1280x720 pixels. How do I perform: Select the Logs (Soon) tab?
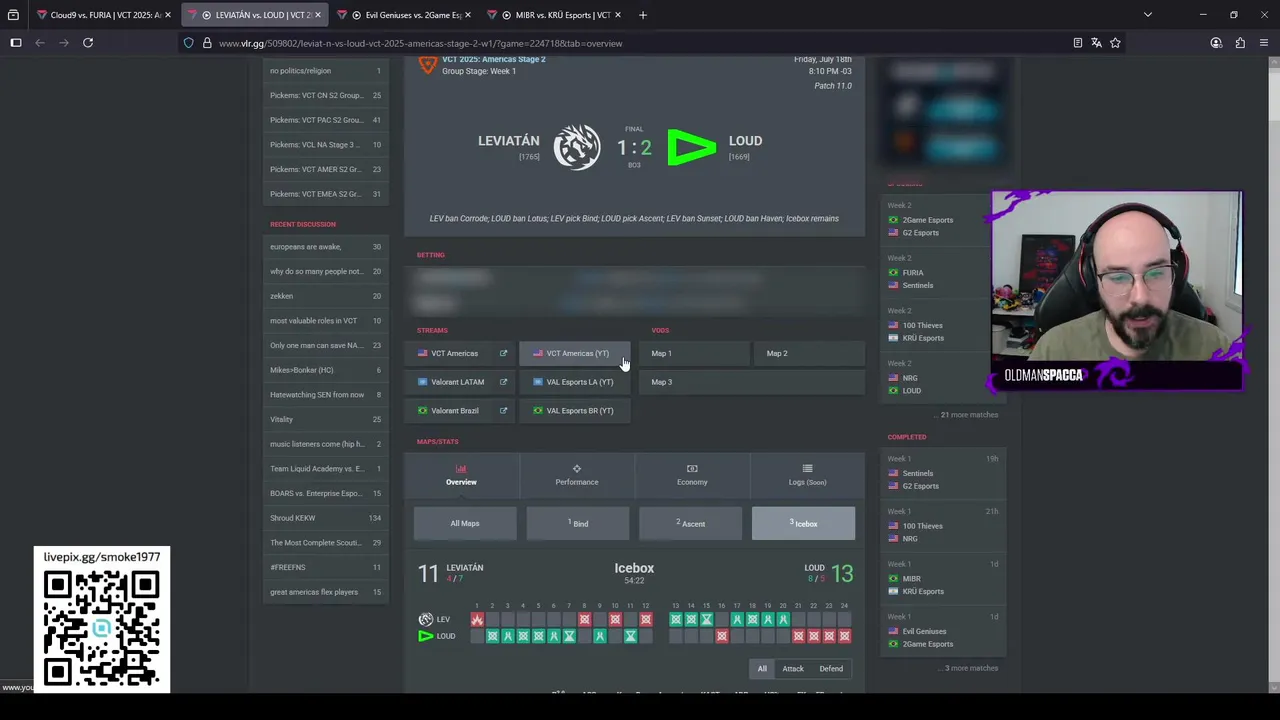pyautogui.click(x=807, y=475)
